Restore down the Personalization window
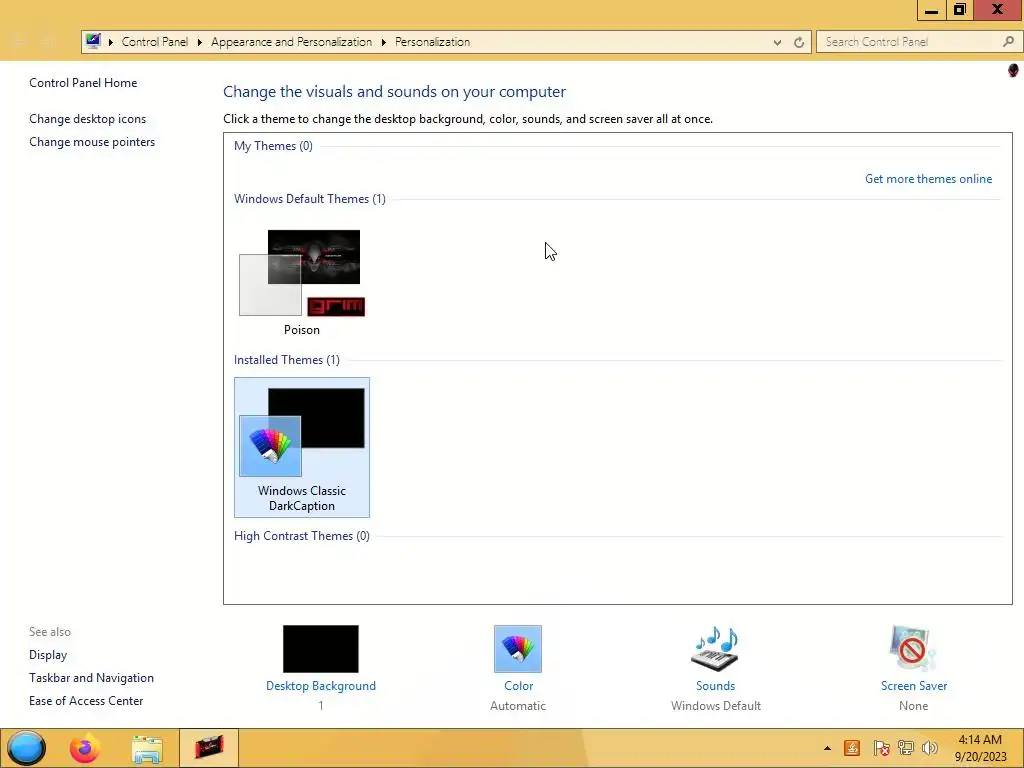The height and width of the screenshot is (768, 1024). [960, 10]
